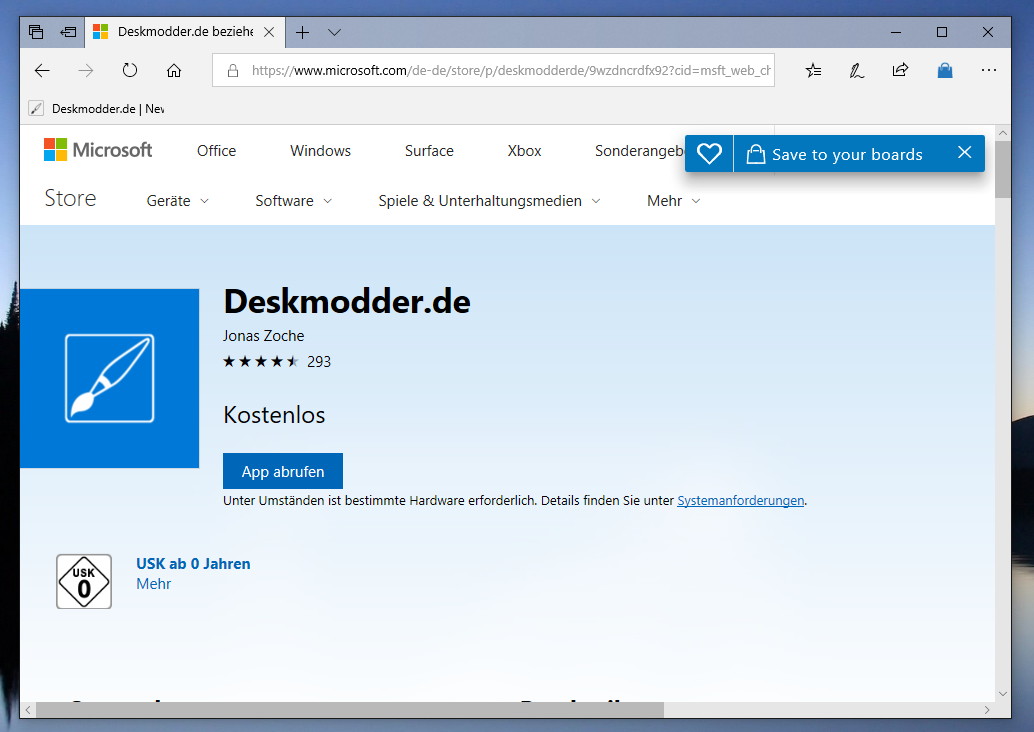
Task: Add notes with the pen icon
Action: 857,70
